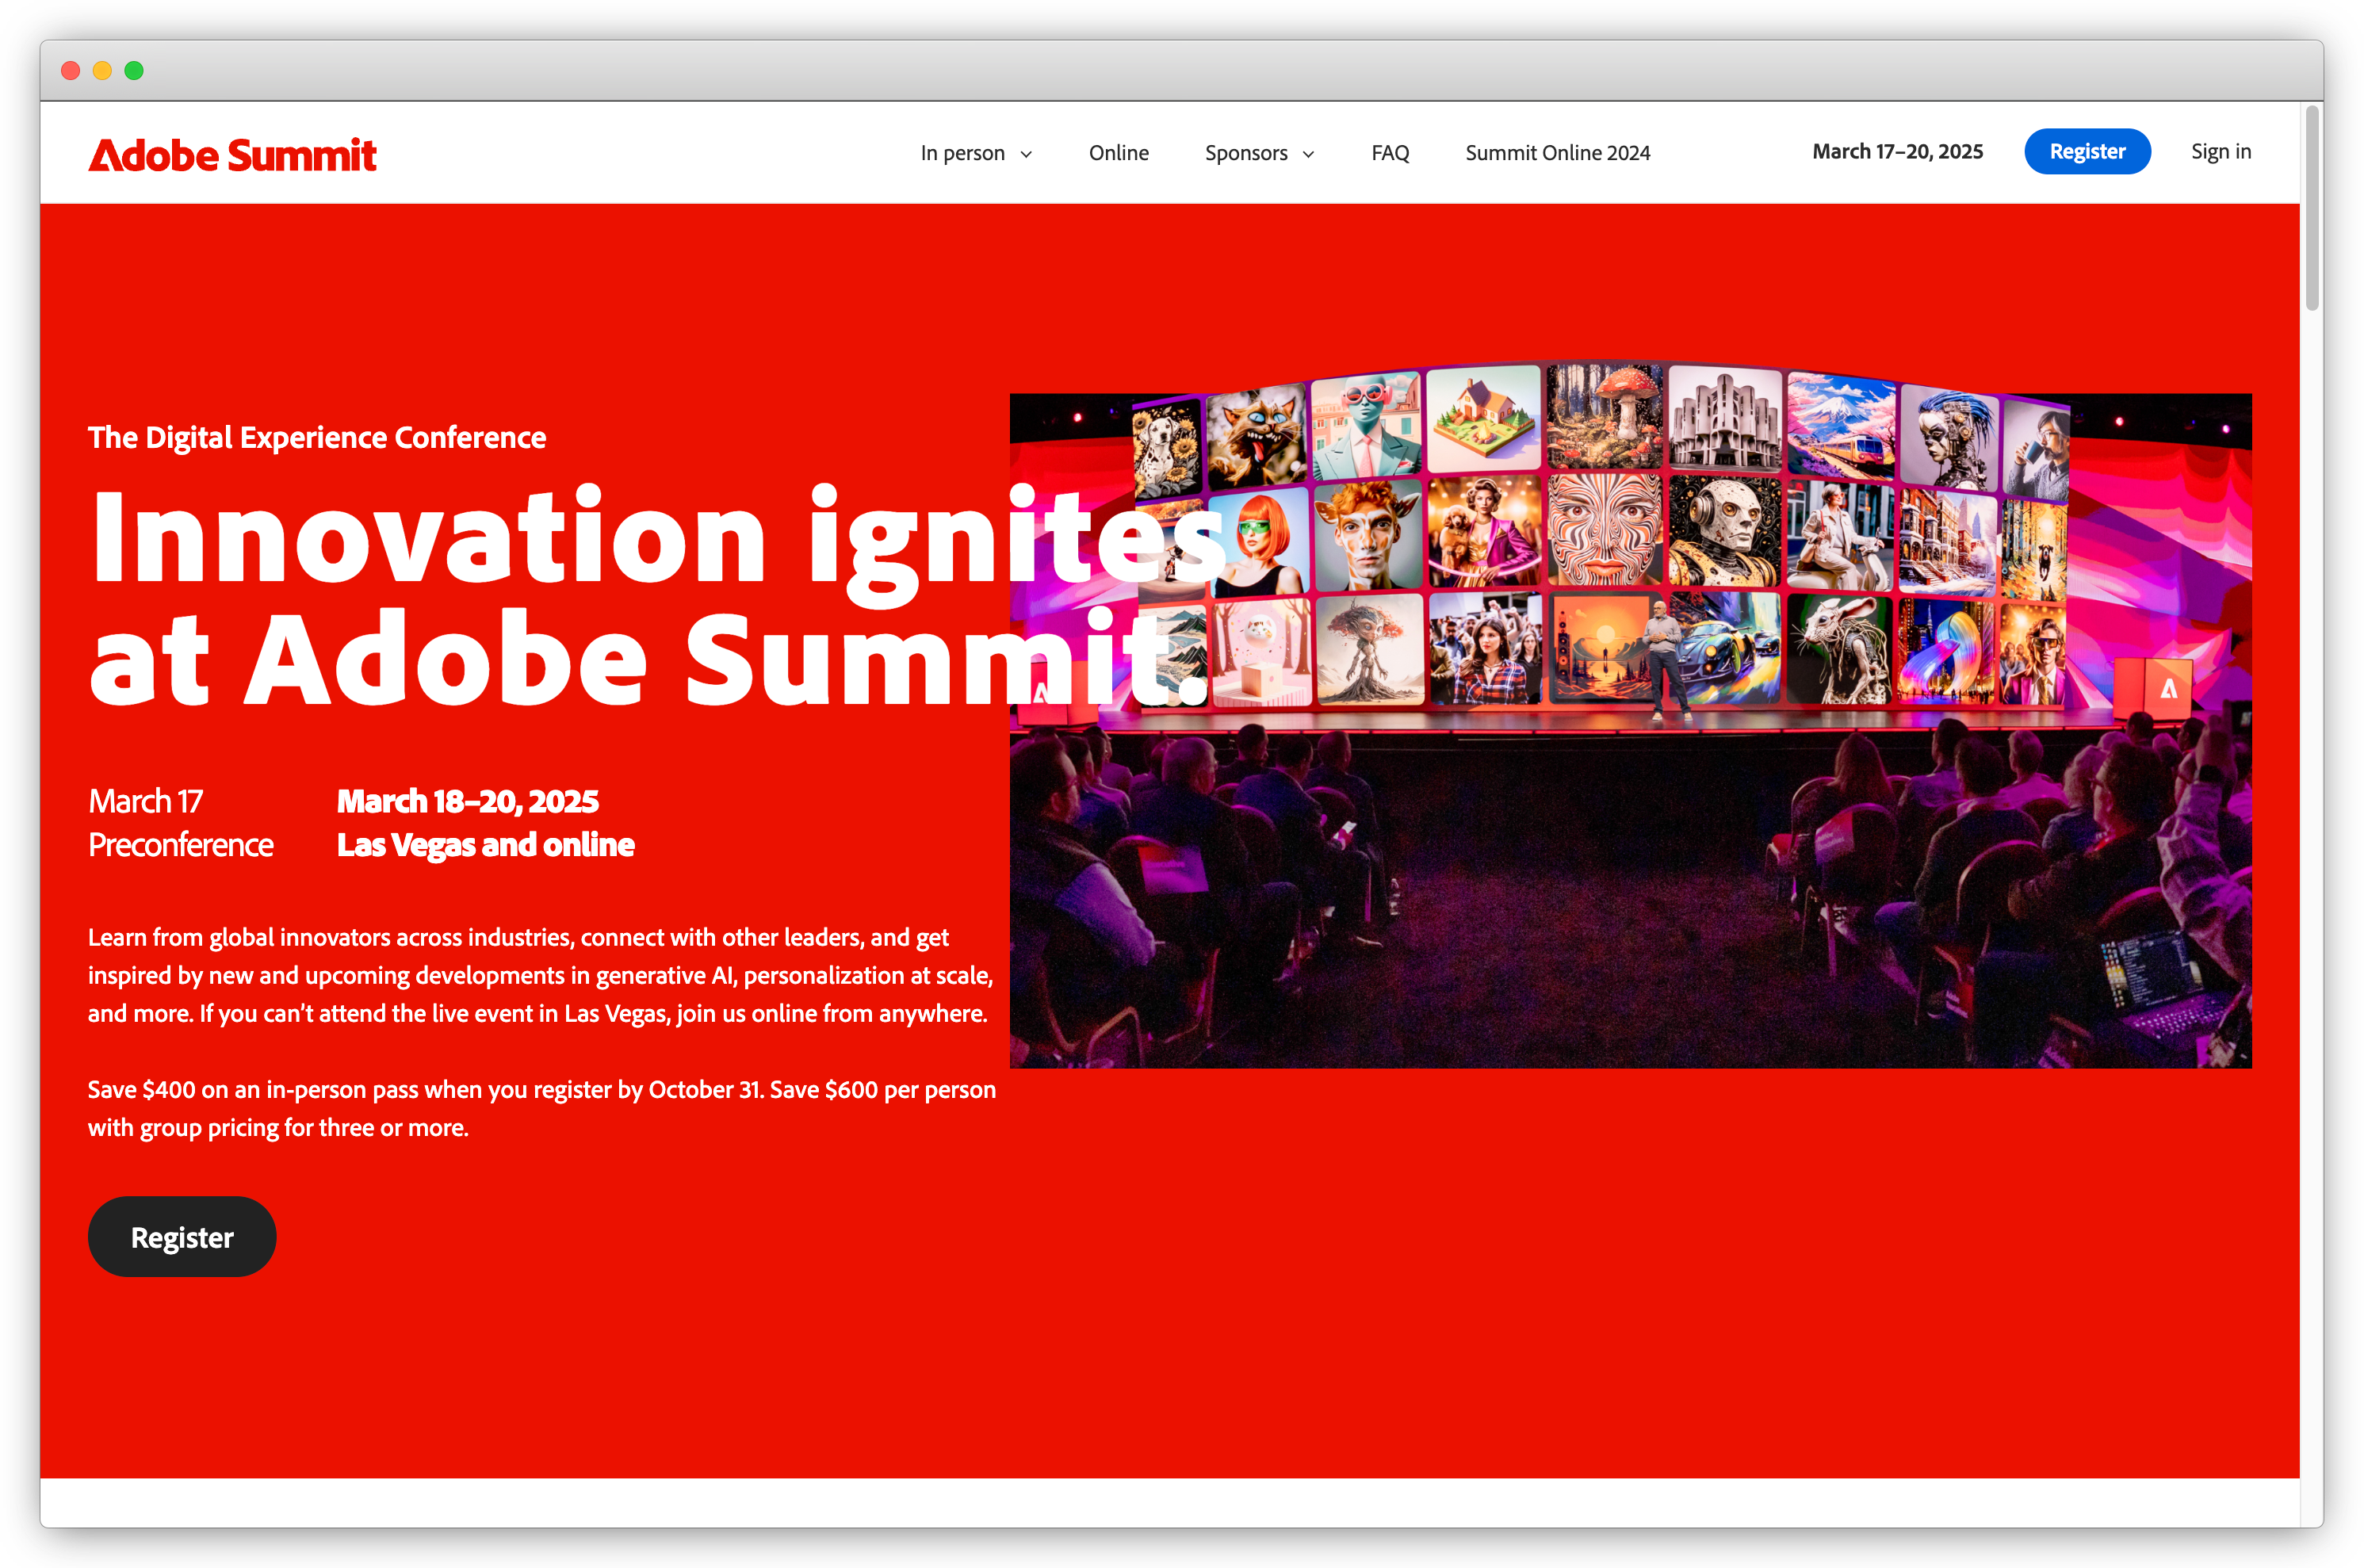Screen dimensions: 2364x1568
Task: Open Summit Online 2024 nav item
Action: [1557, 153]
